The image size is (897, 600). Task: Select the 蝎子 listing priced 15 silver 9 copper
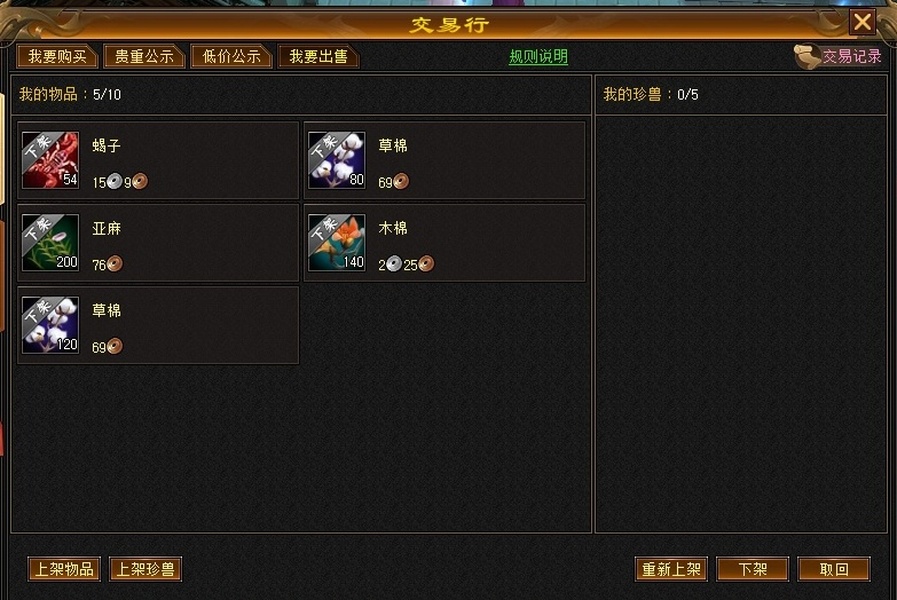158,160
